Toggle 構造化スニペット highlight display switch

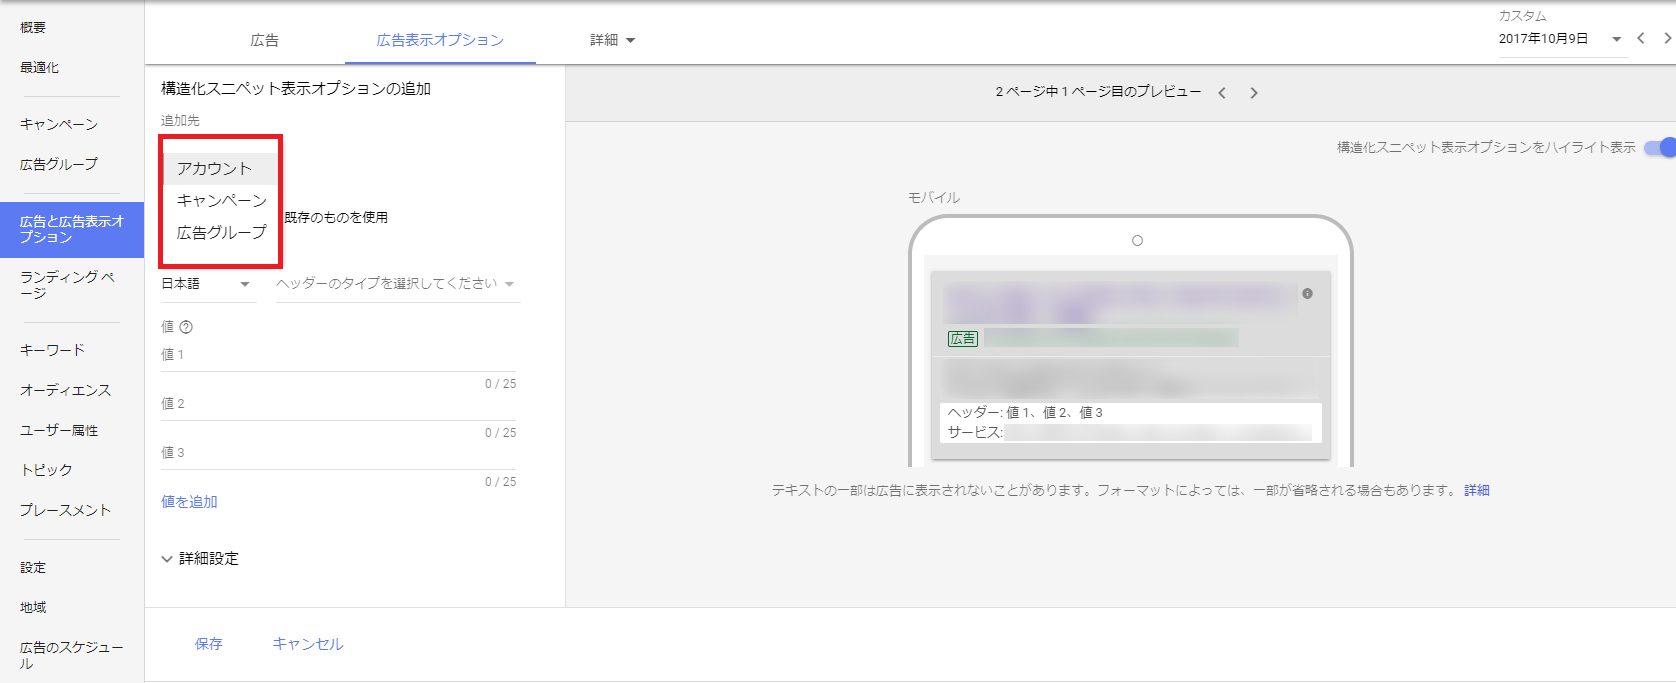pyautogui.click(x=1660, y=147)
